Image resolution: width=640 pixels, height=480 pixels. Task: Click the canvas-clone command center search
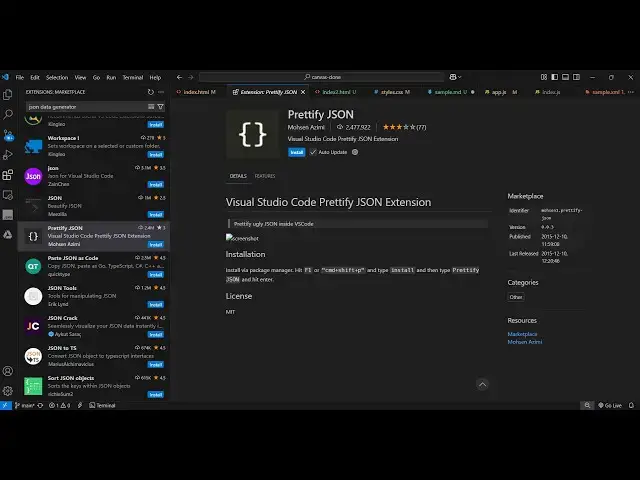pyautogui.click(x=322, y=77)
